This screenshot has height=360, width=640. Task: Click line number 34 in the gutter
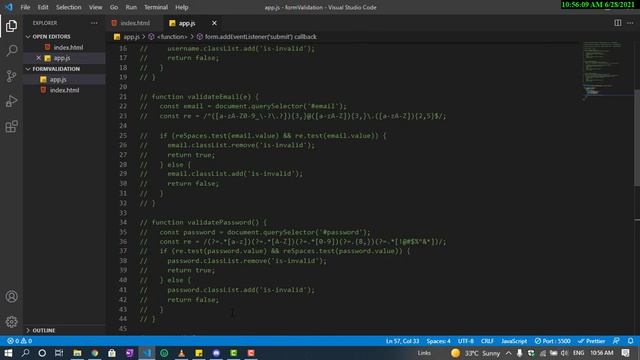point(123,222)
